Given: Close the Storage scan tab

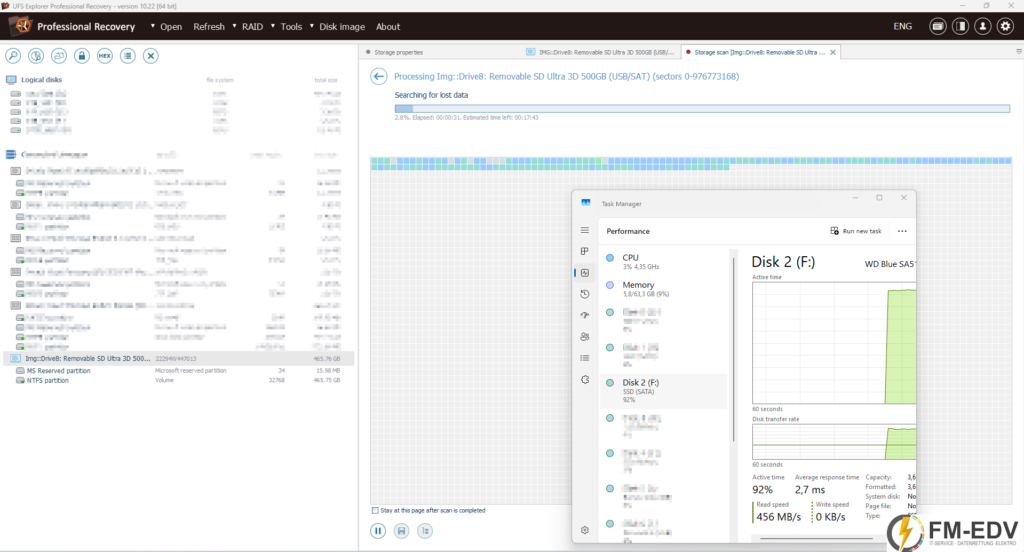Looking at the screenshot, I should click(x=833, y=52).
